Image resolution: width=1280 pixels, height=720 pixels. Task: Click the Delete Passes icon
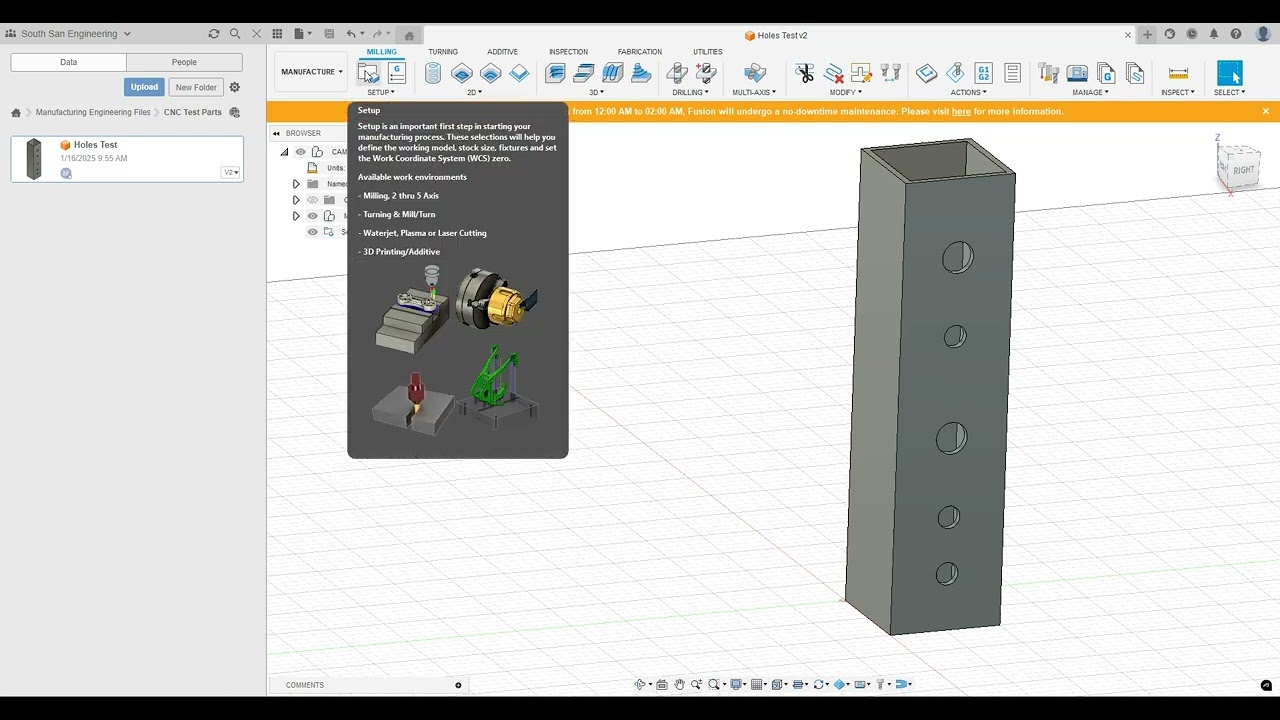833,73
